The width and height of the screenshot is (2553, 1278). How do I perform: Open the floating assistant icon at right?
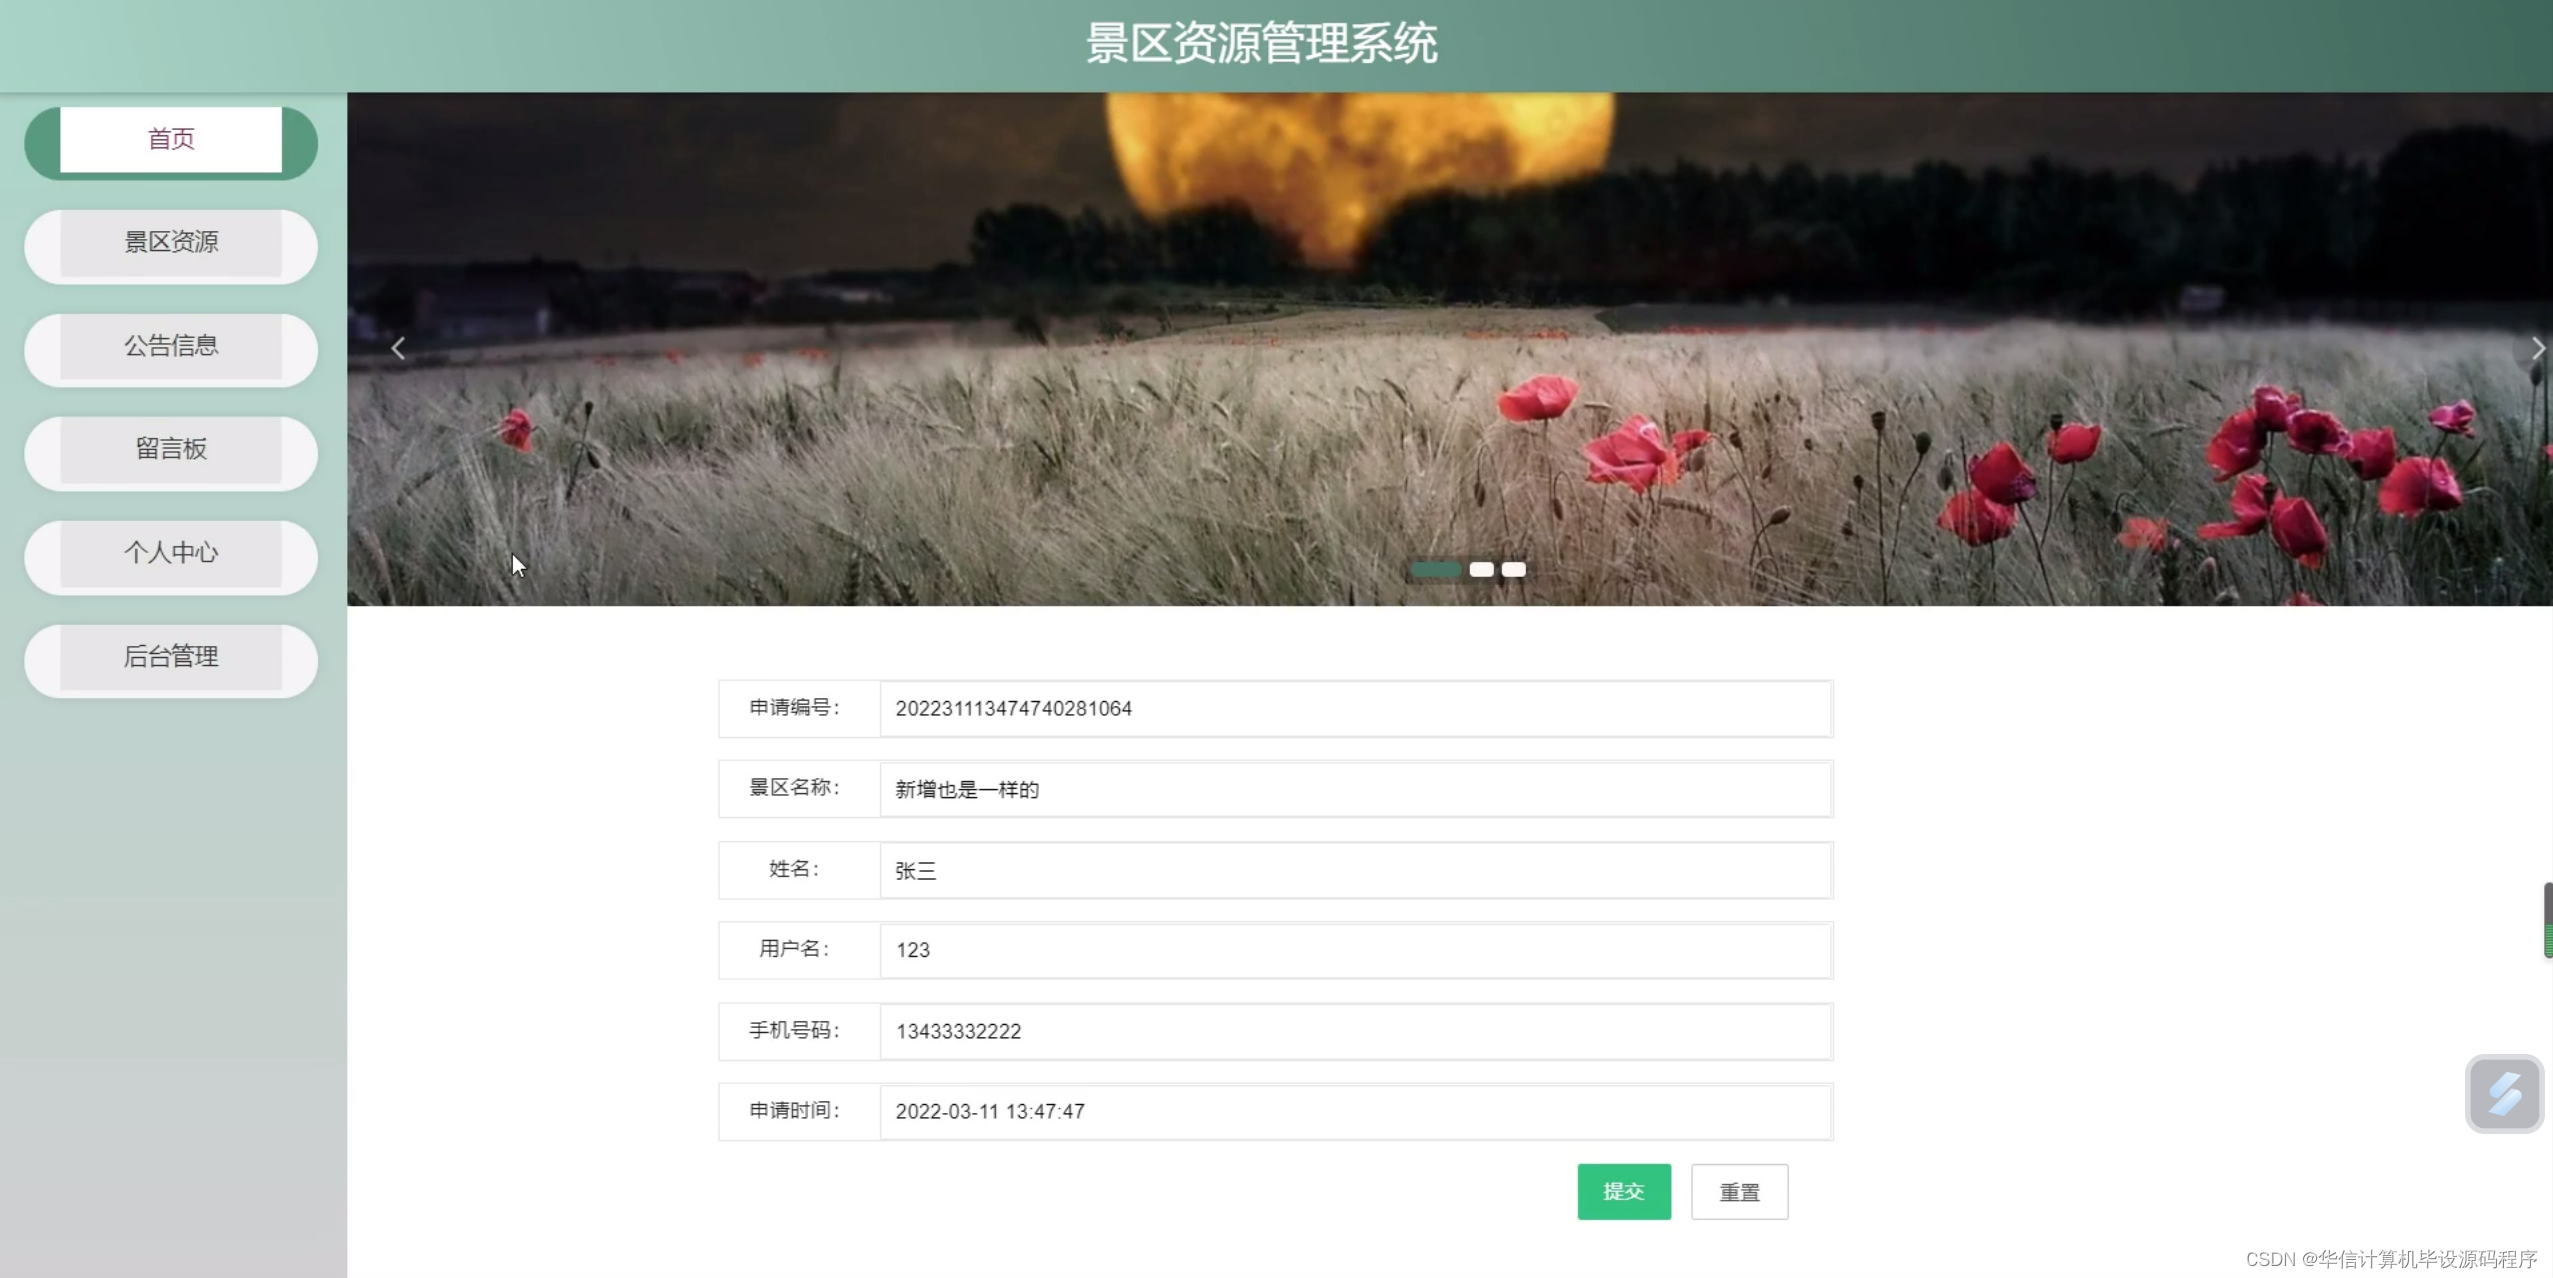tap(2503, 1093)
